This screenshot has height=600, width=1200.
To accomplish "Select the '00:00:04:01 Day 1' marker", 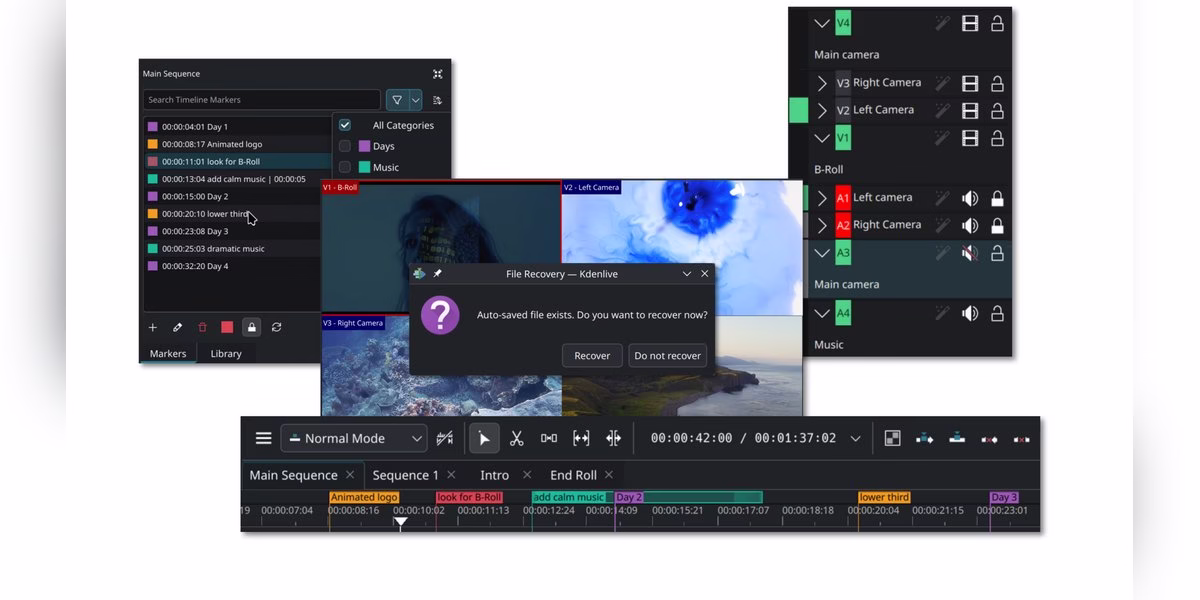I will [x=237, y=127].
